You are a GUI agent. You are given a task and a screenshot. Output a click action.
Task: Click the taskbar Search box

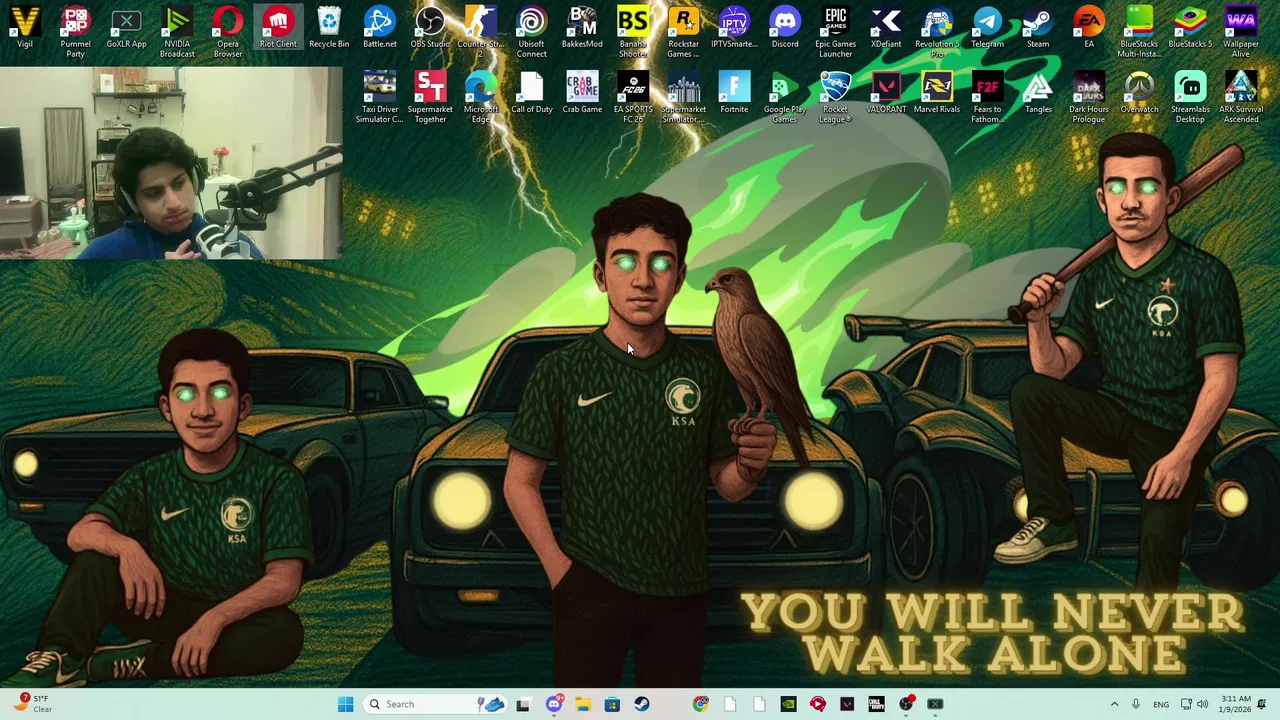(435, 704)
